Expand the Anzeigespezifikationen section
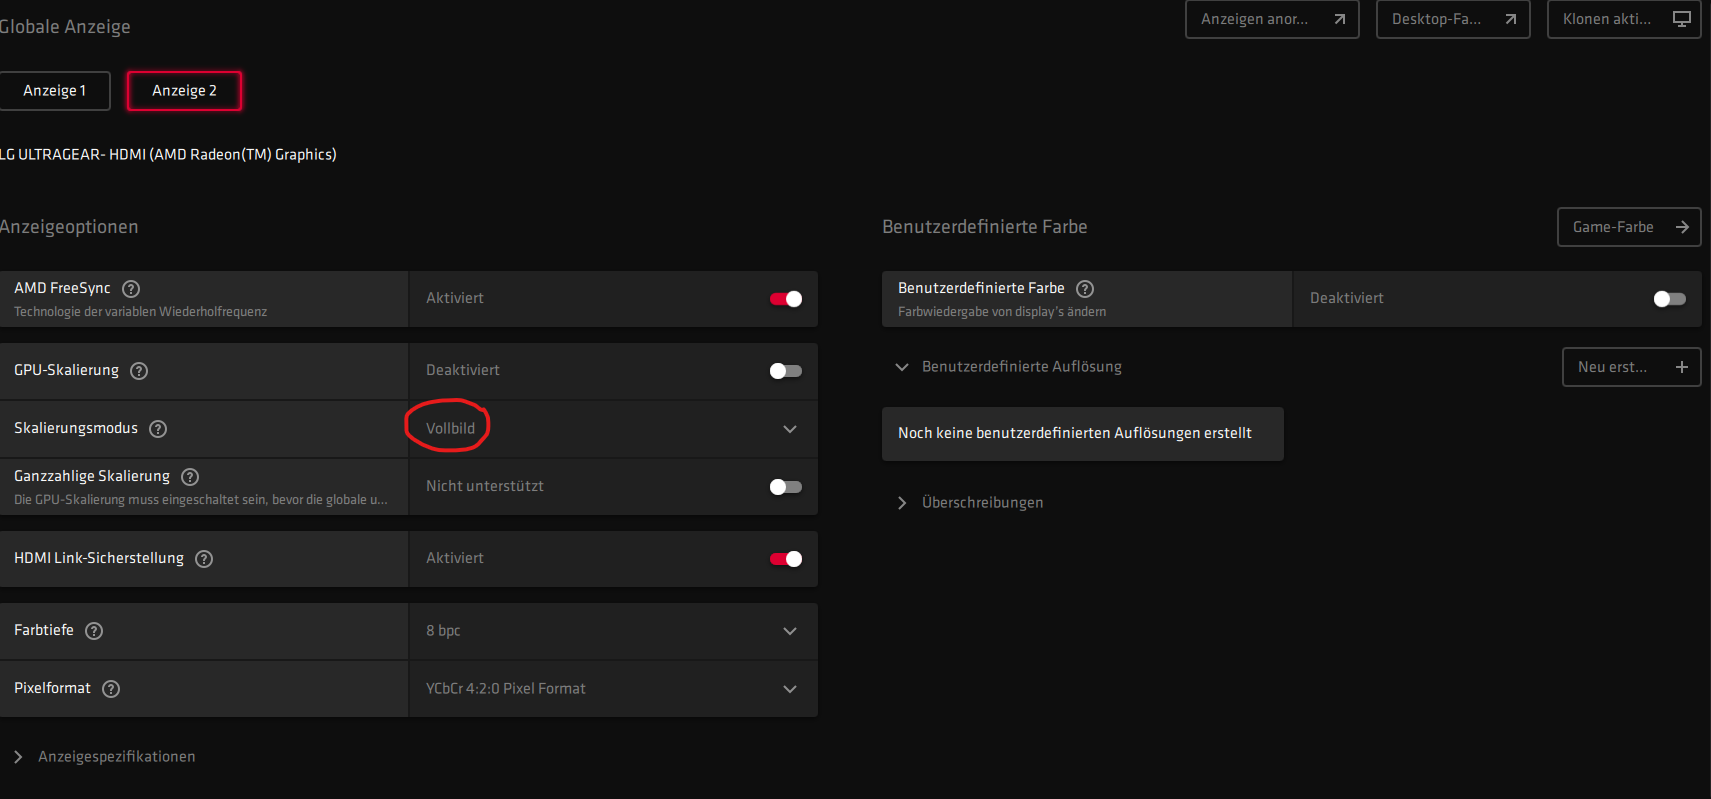 105,757
